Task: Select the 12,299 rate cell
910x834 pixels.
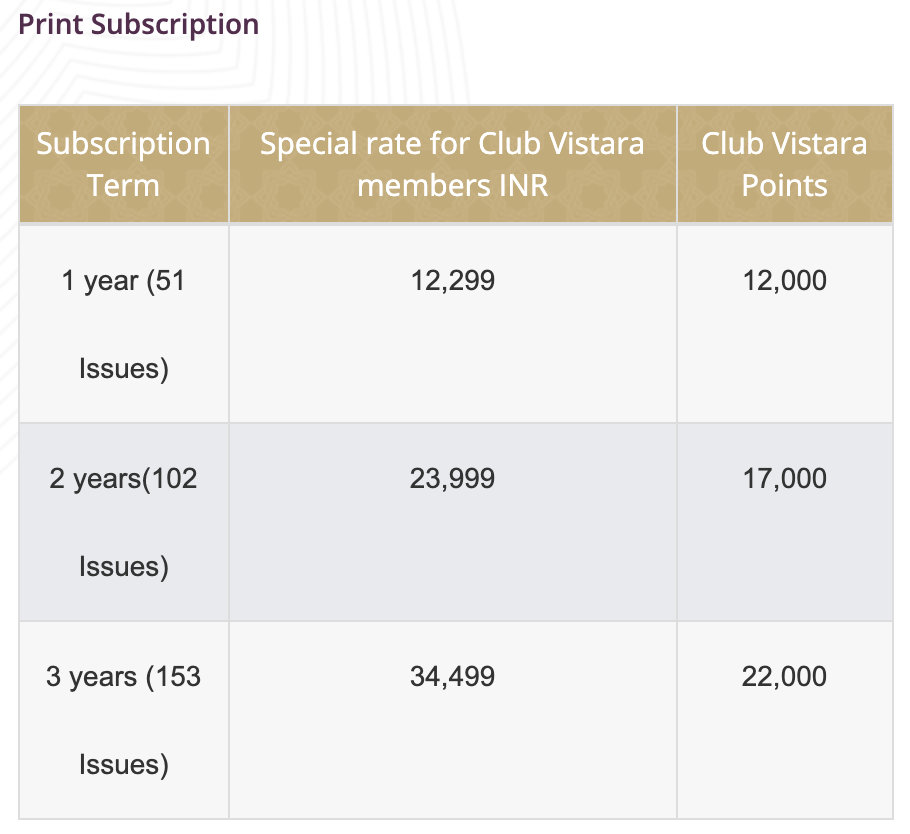Action: pyautogui.click(x=453, y=324)
